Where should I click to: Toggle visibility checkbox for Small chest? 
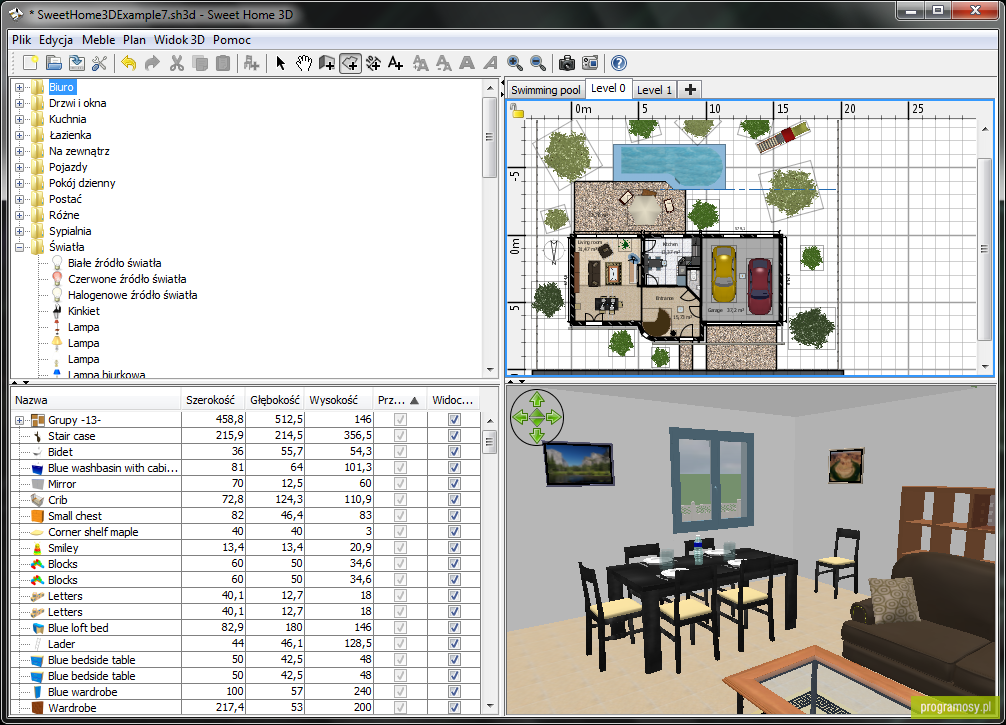[x=454, y=516]
